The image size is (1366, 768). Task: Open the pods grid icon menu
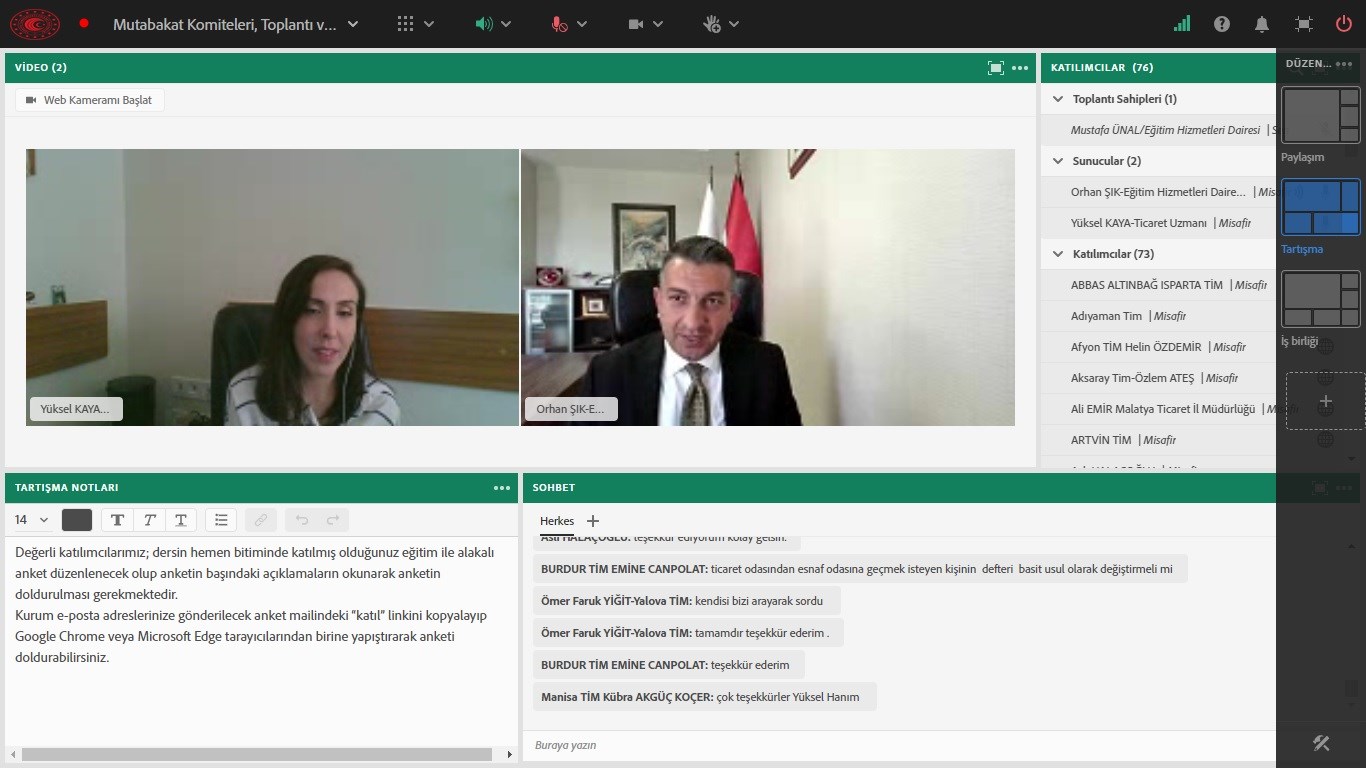pyautogui.click(x=405, y=24)
